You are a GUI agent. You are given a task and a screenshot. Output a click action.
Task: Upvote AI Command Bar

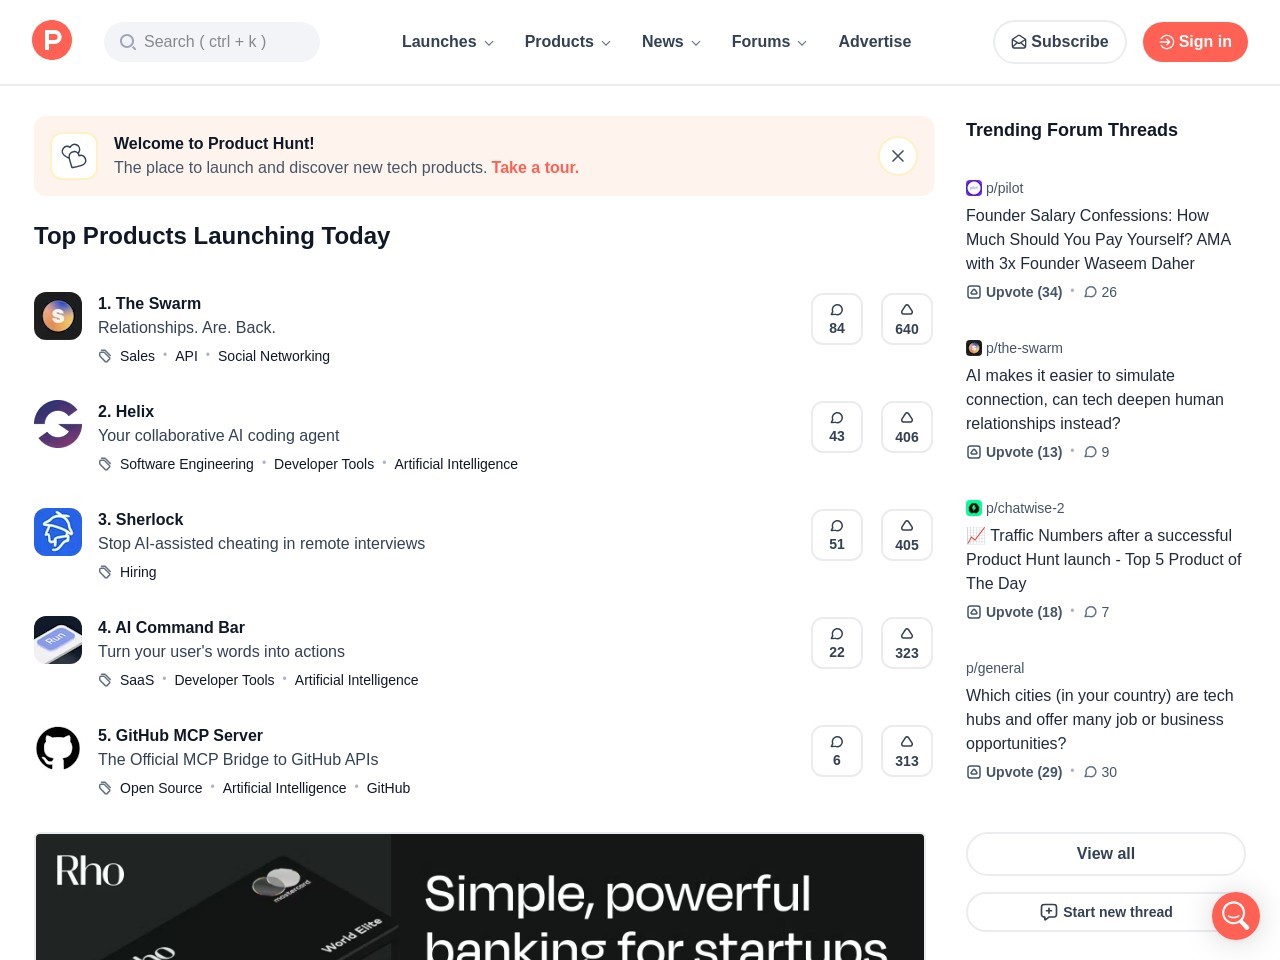pos(906,642)
